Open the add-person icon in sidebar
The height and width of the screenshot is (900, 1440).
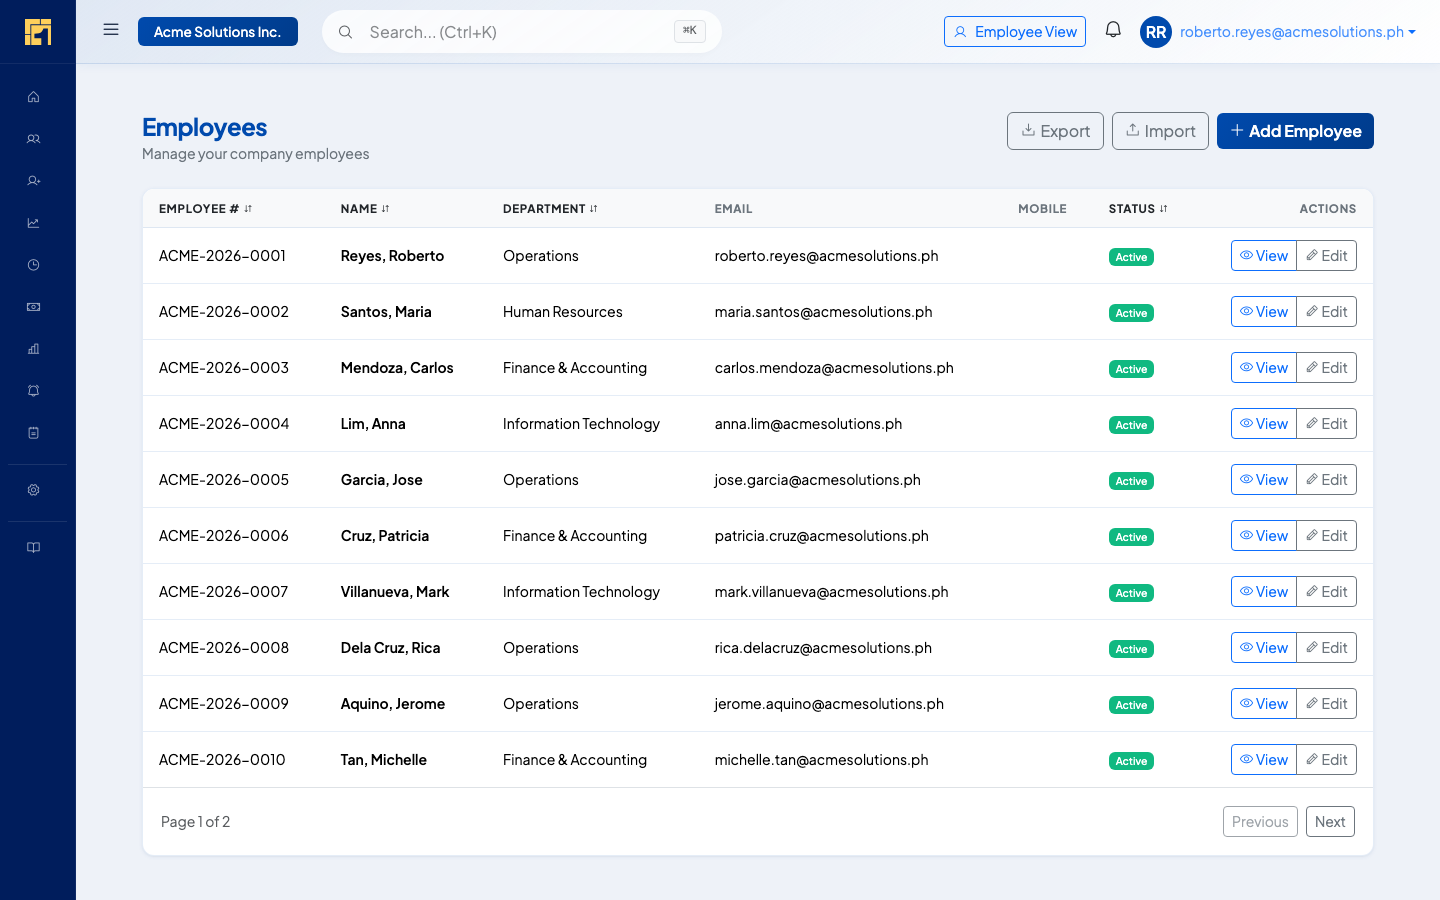coord(34,181)
